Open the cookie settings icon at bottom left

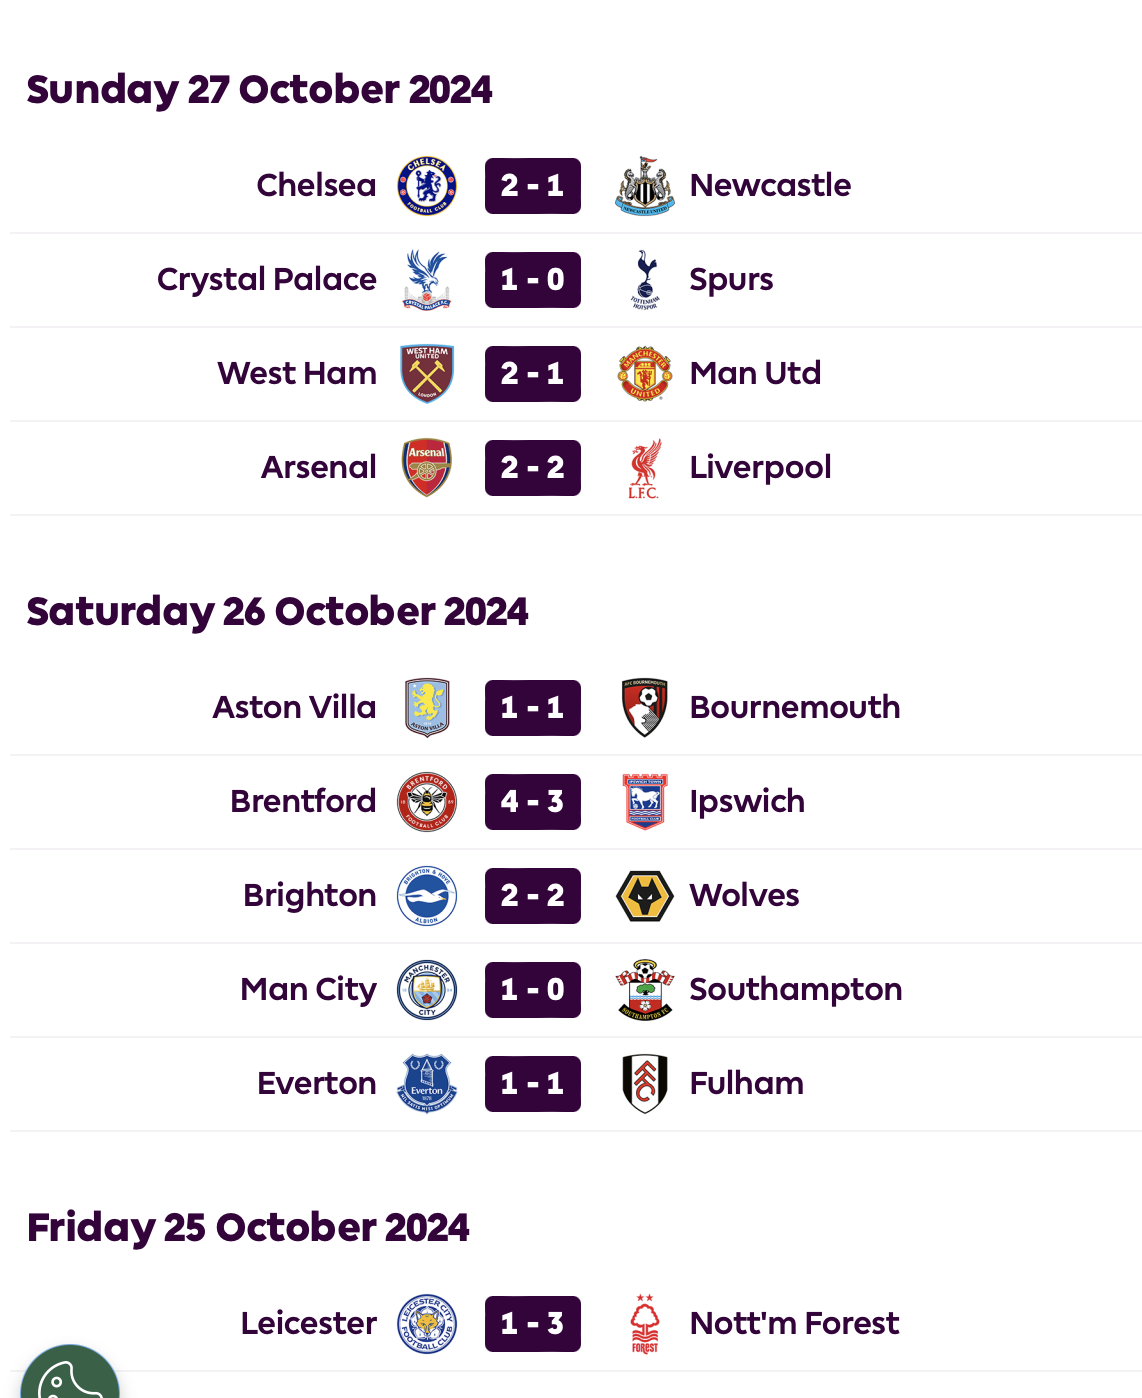click(x=70, y=1375)
